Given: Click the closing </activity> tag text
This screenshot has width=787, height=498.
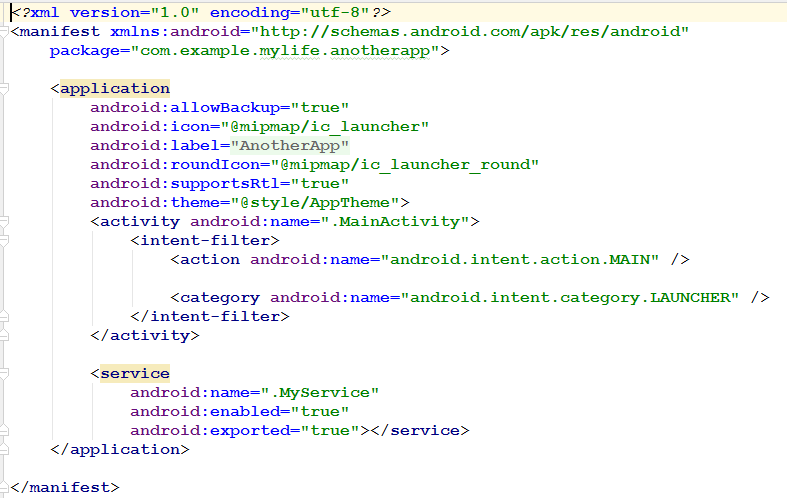Looking at the screenshot, I should tap(145, 336).
